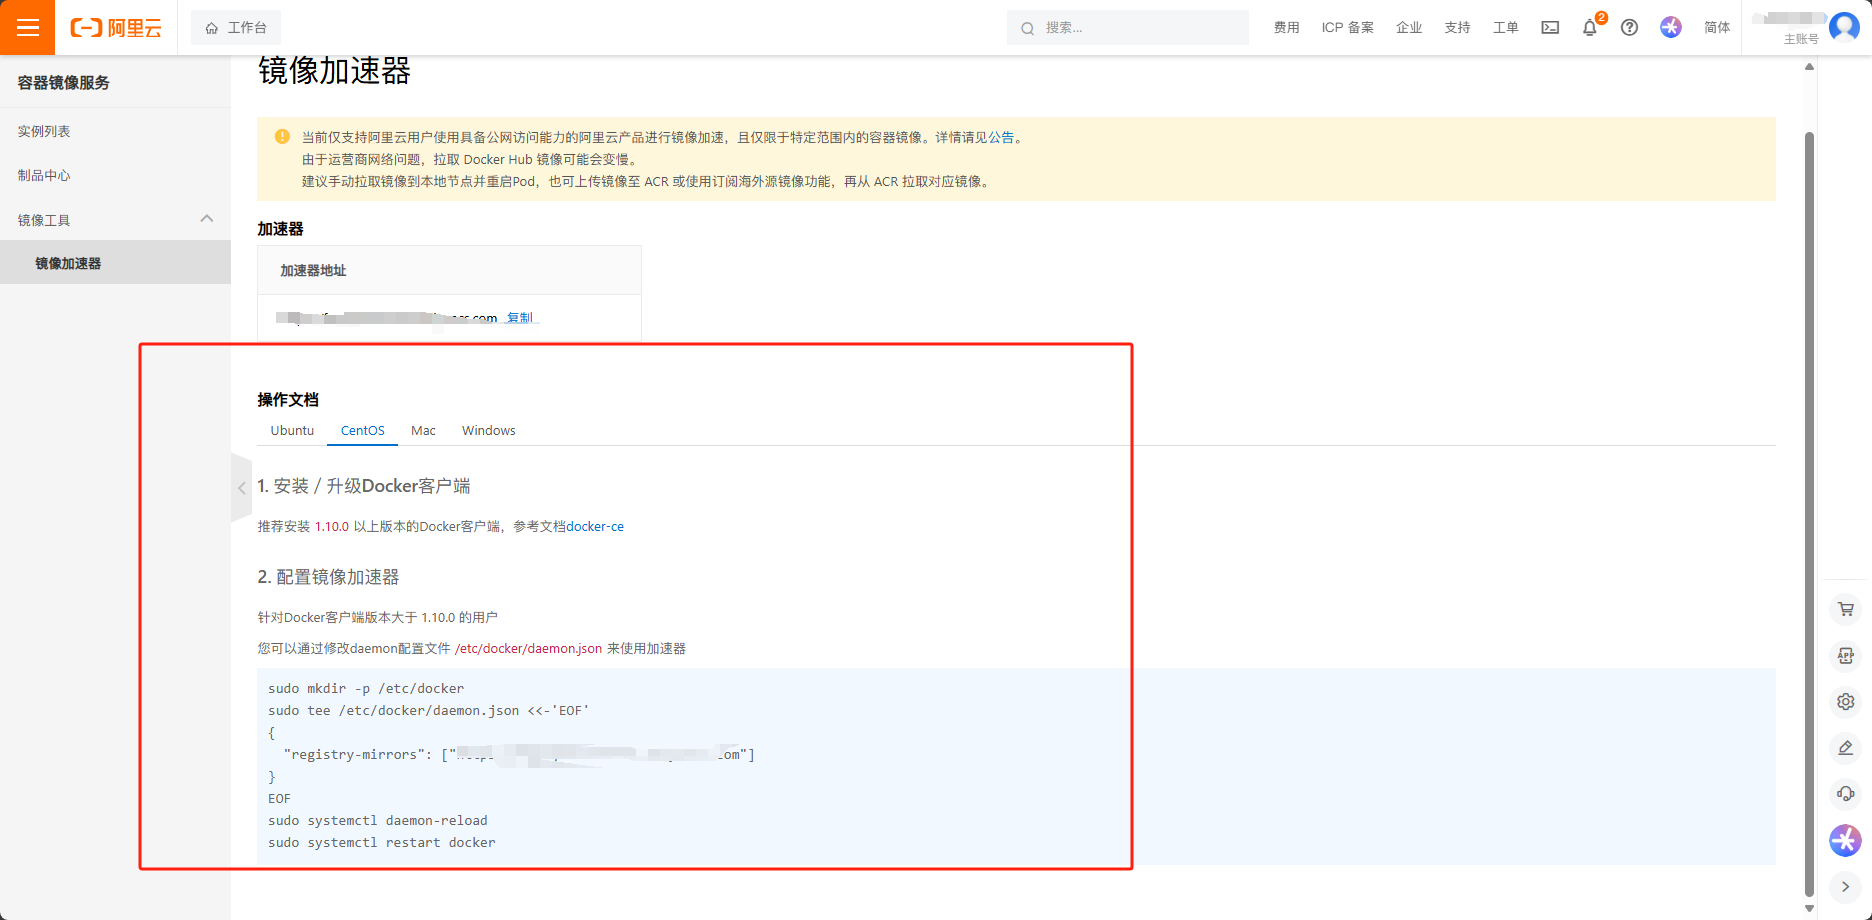Image resolution: width=1872 pixels, height=920 pixels.
Task: Click the 搜索 search input field
Action: tap(1128, 27)
